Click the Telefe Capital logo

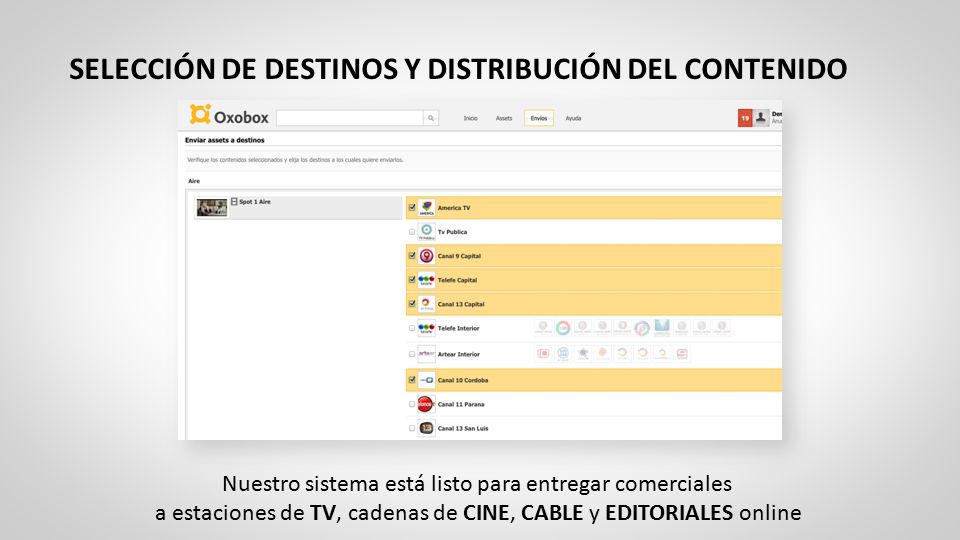pos(426,280)
